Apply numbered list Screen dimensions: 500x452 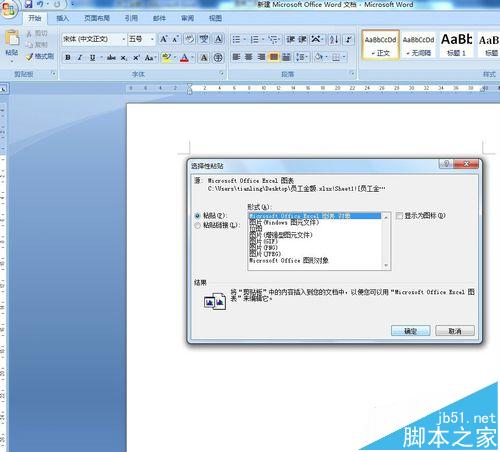pos(255,40)
